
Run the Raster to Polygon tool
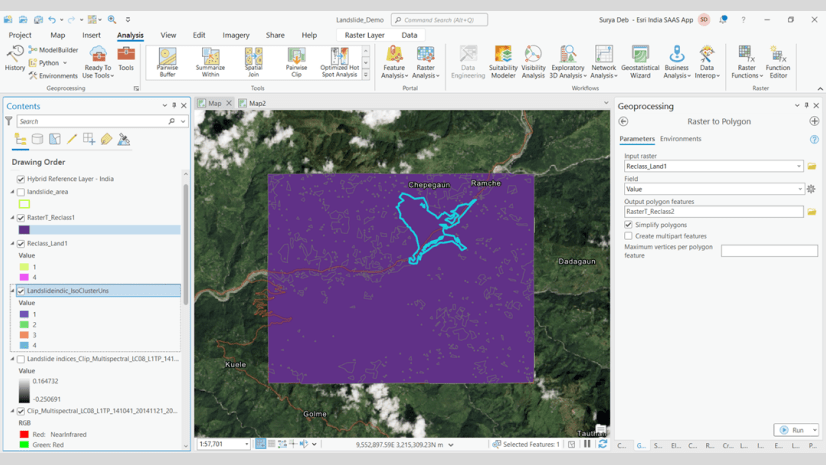[793, 430]
